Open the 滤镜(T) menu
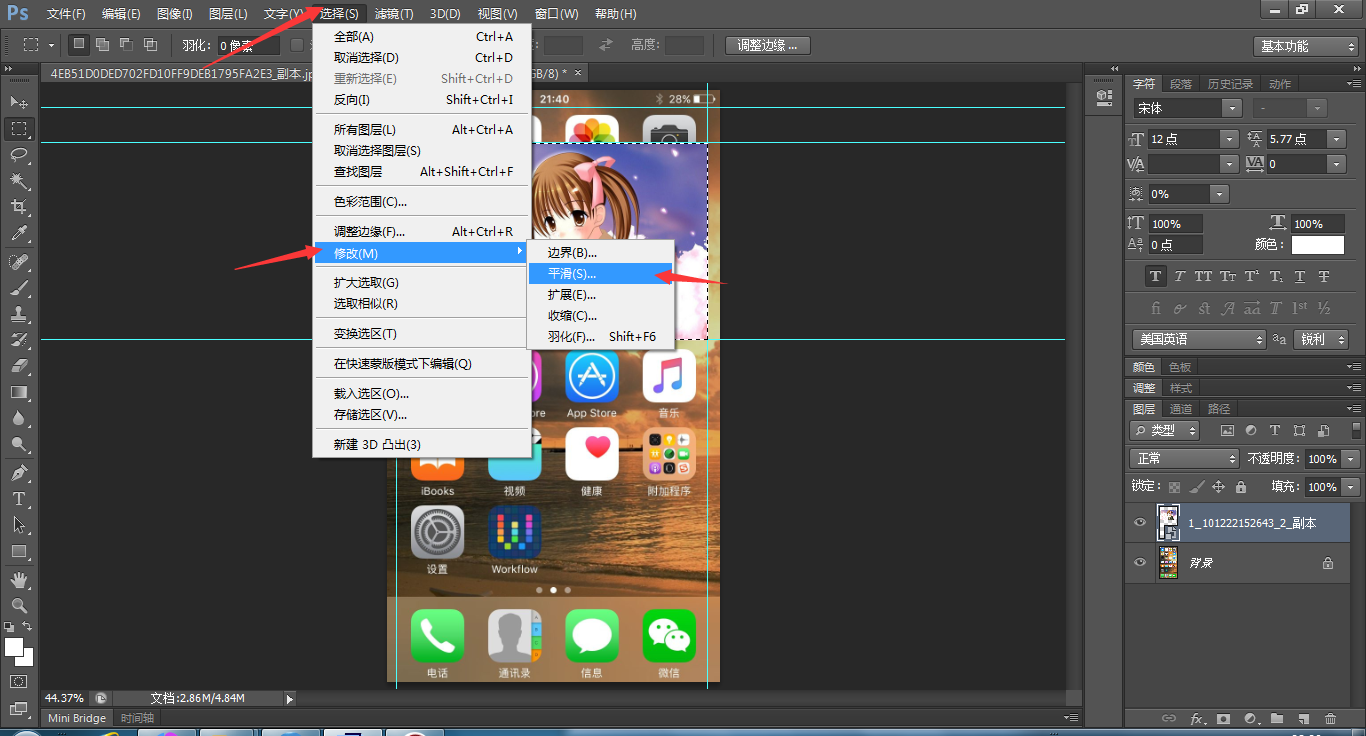The image size is (1366, 736). (394, 14)
